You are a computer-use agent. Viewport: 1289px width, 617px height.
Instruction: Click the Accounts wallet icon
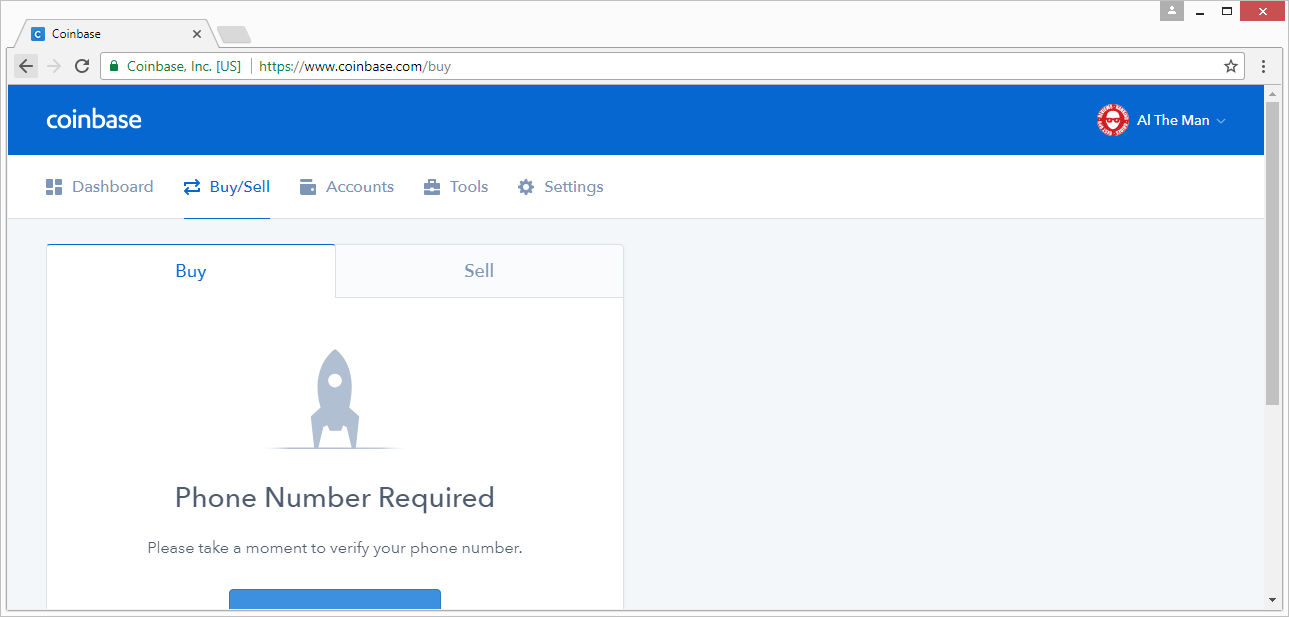[308, 187]
